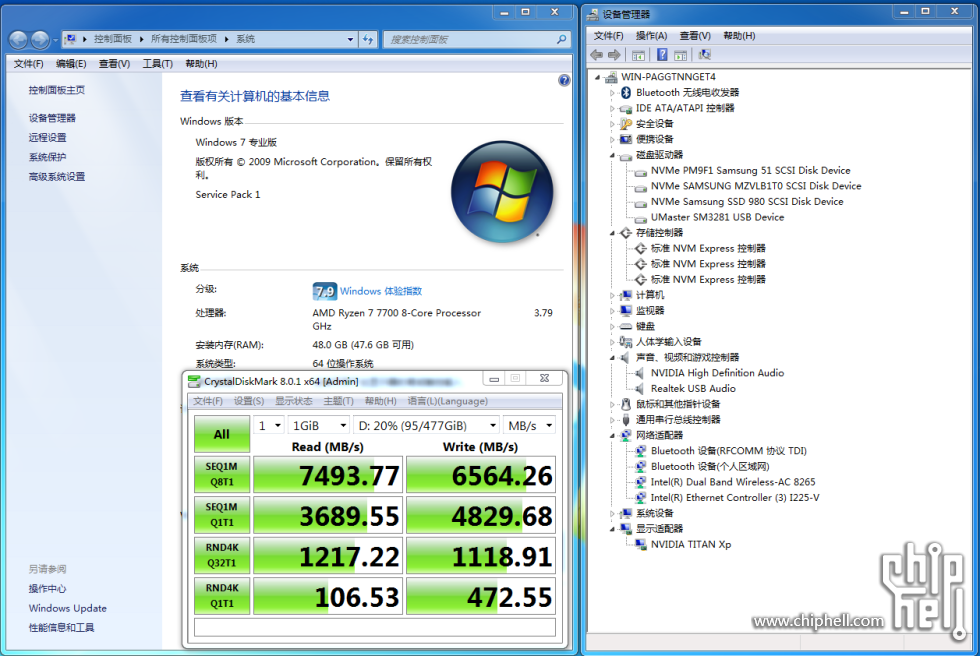The height and width of the screenshot is (656, 980).
Task: Click the help question mark in System window
Action: 564,80
